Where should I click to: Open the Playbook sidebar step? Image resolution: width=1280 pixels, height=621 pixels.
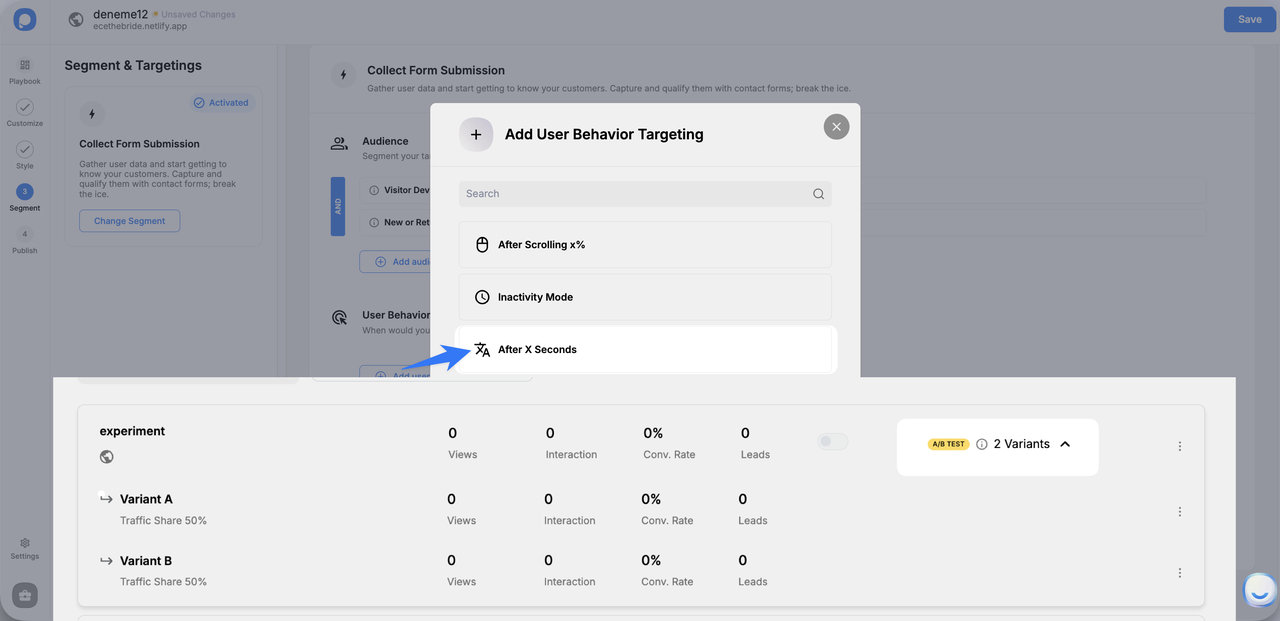(25, 71)
